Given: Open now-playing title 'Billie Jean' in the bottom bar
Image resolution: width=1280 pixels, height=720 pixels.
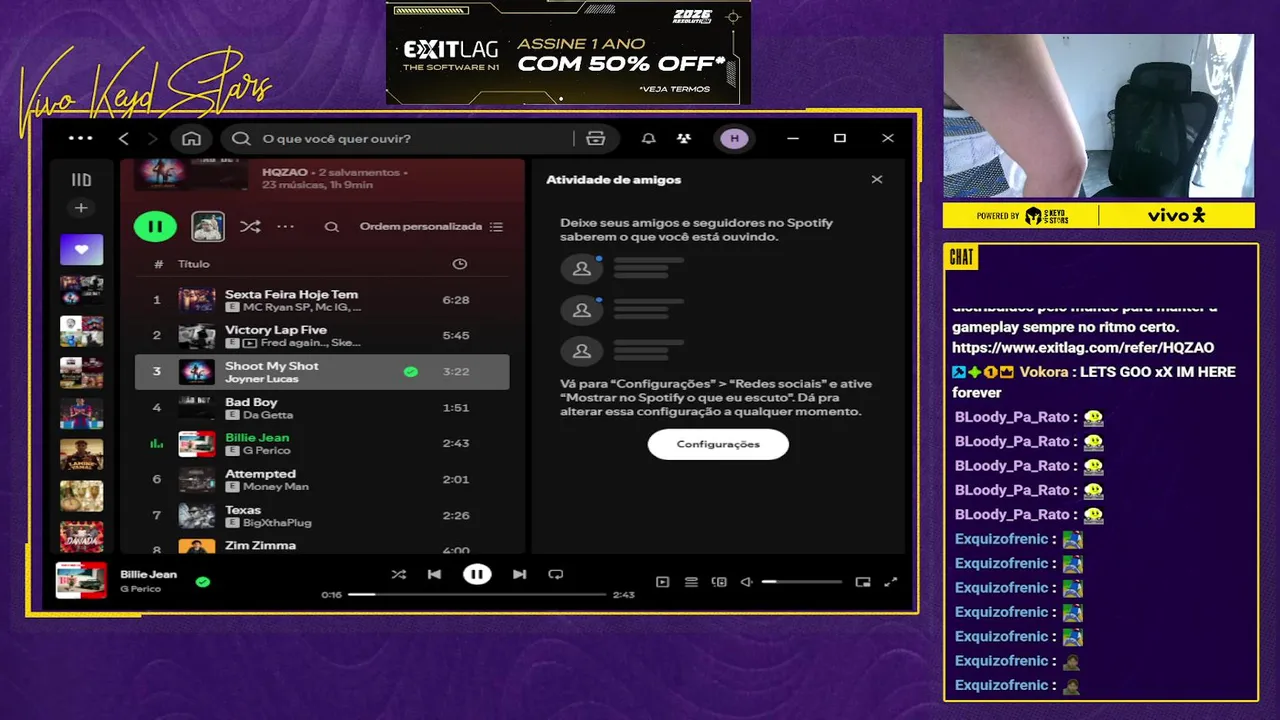Looking at the screenshot, I should click(149, 574).
